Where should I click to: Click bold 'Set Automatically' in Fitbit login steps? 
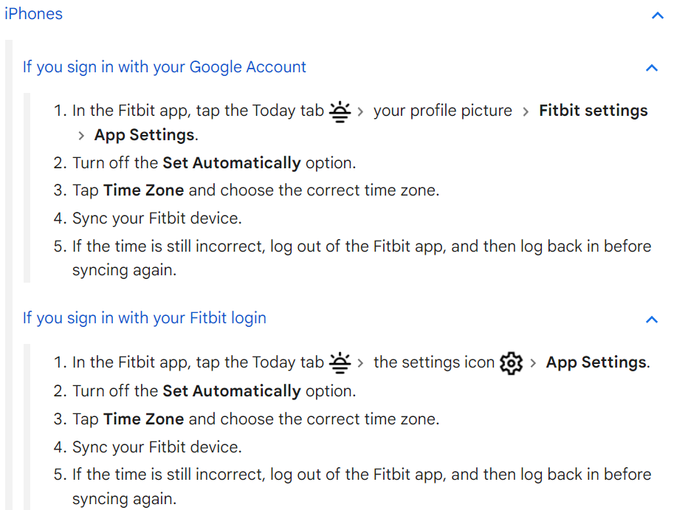point(232,391)
